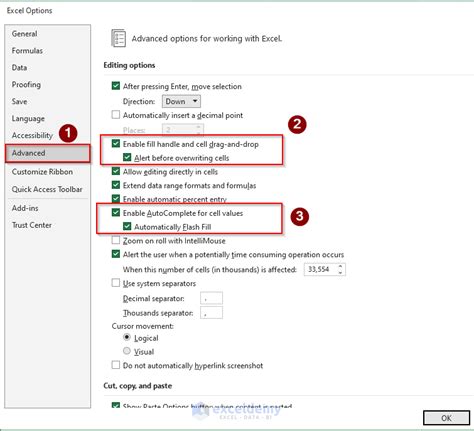Toggle 'Extend data range formats and formulas'
This screenshot has height=431, width=474.
pyautogui.click(x=116, y=185)
